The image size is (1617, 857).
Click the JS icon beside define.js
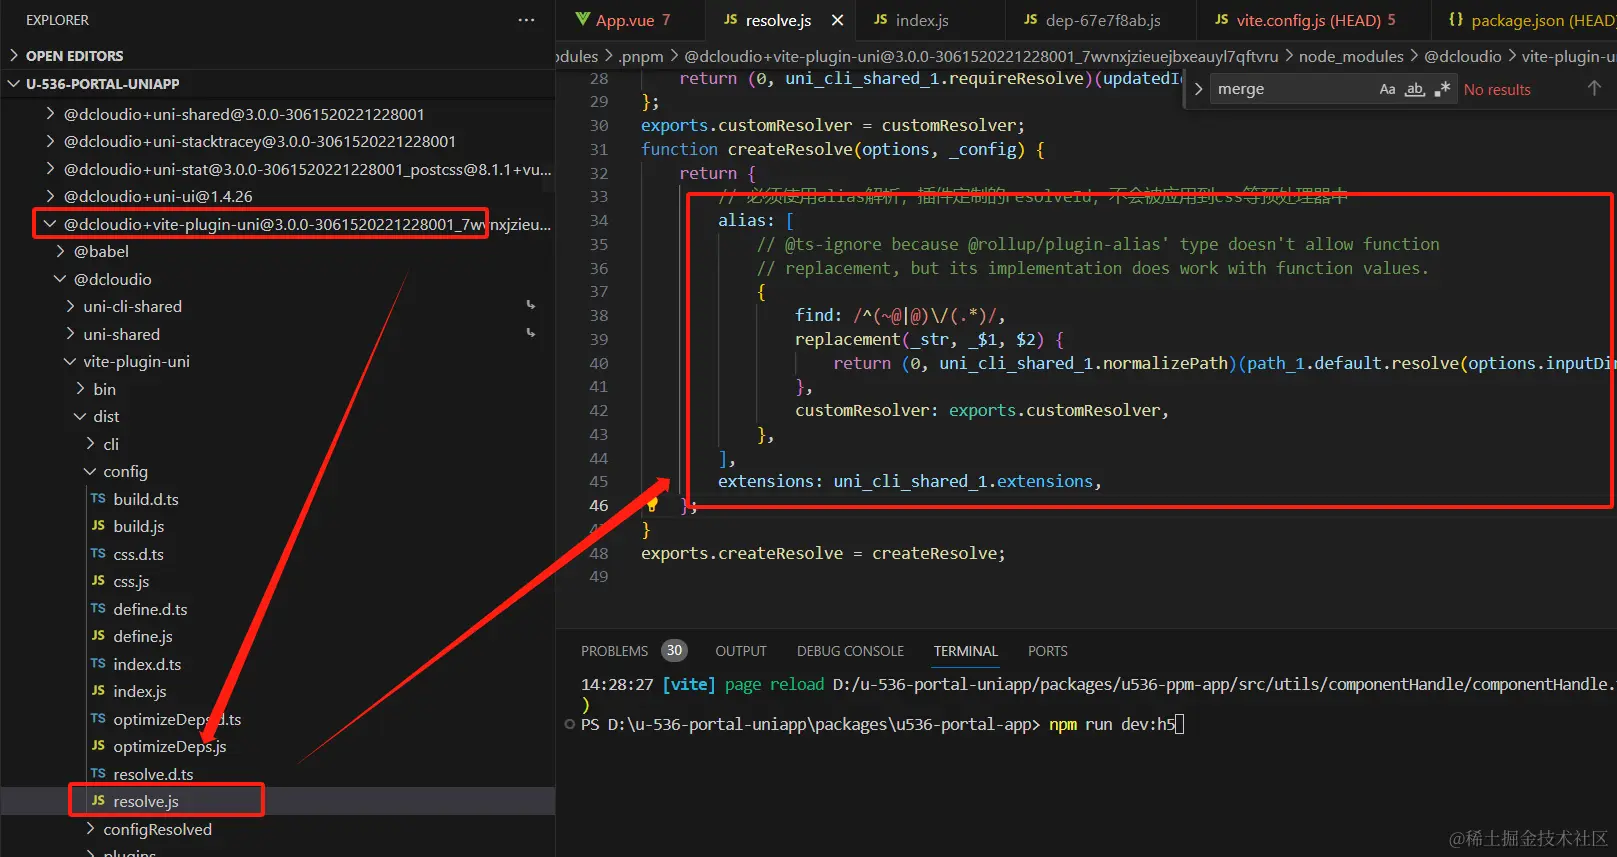click(98, 636)
